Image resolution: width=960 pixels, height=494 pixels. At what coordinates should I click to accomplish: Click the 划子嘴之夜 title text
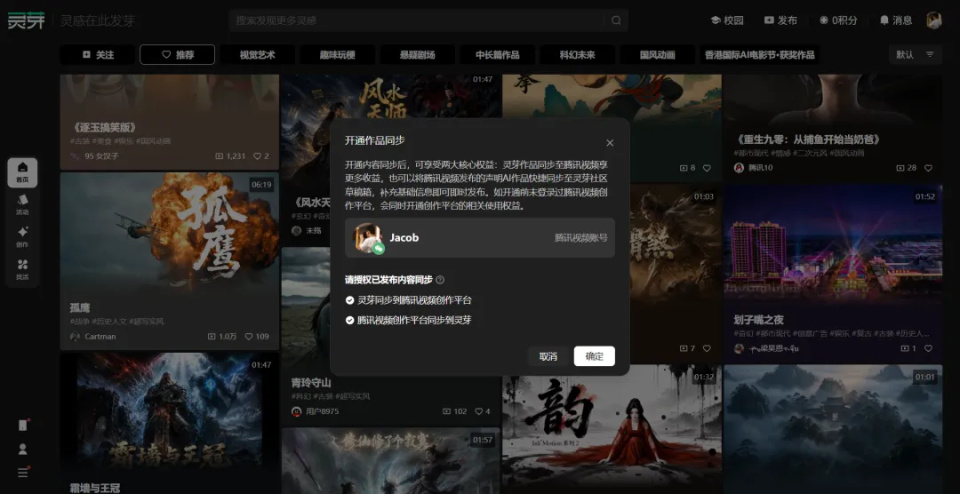tap(759, 320)
